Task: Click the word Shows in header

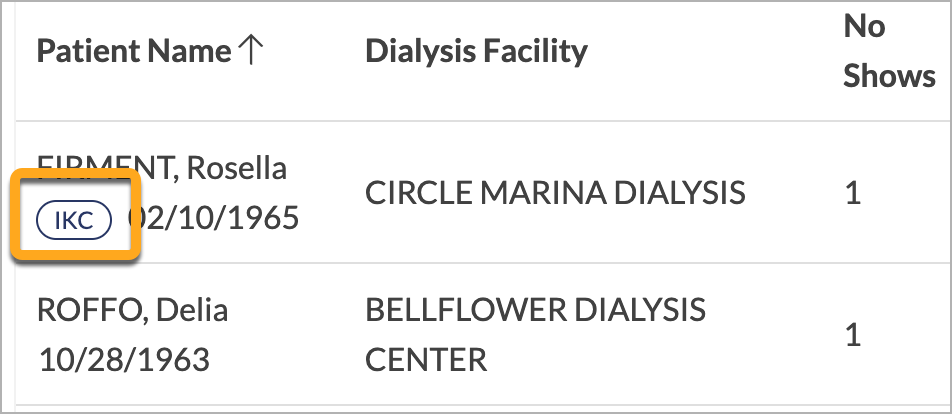Action: [889, 76]
